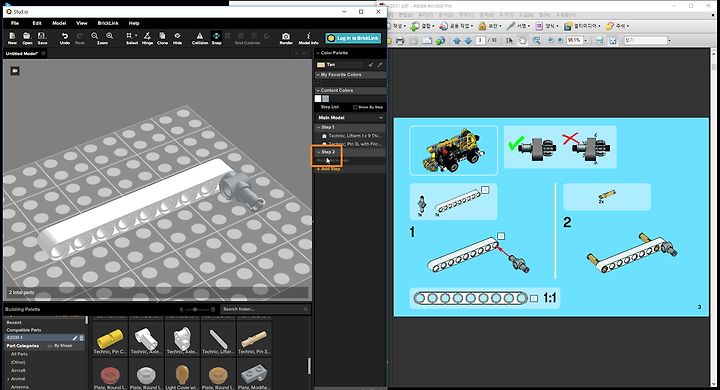Select Technic Liftarm 1 x 9 in Step 1

351,136
